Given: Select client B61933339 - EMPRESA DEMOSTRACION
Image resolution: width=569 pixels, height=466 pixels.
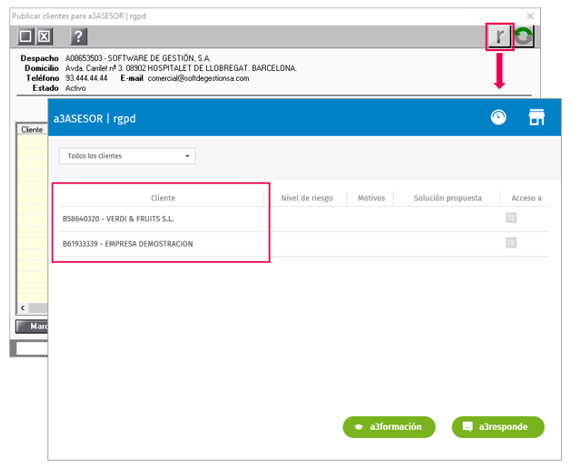Looking at the screenshot, I should (128, 244).
